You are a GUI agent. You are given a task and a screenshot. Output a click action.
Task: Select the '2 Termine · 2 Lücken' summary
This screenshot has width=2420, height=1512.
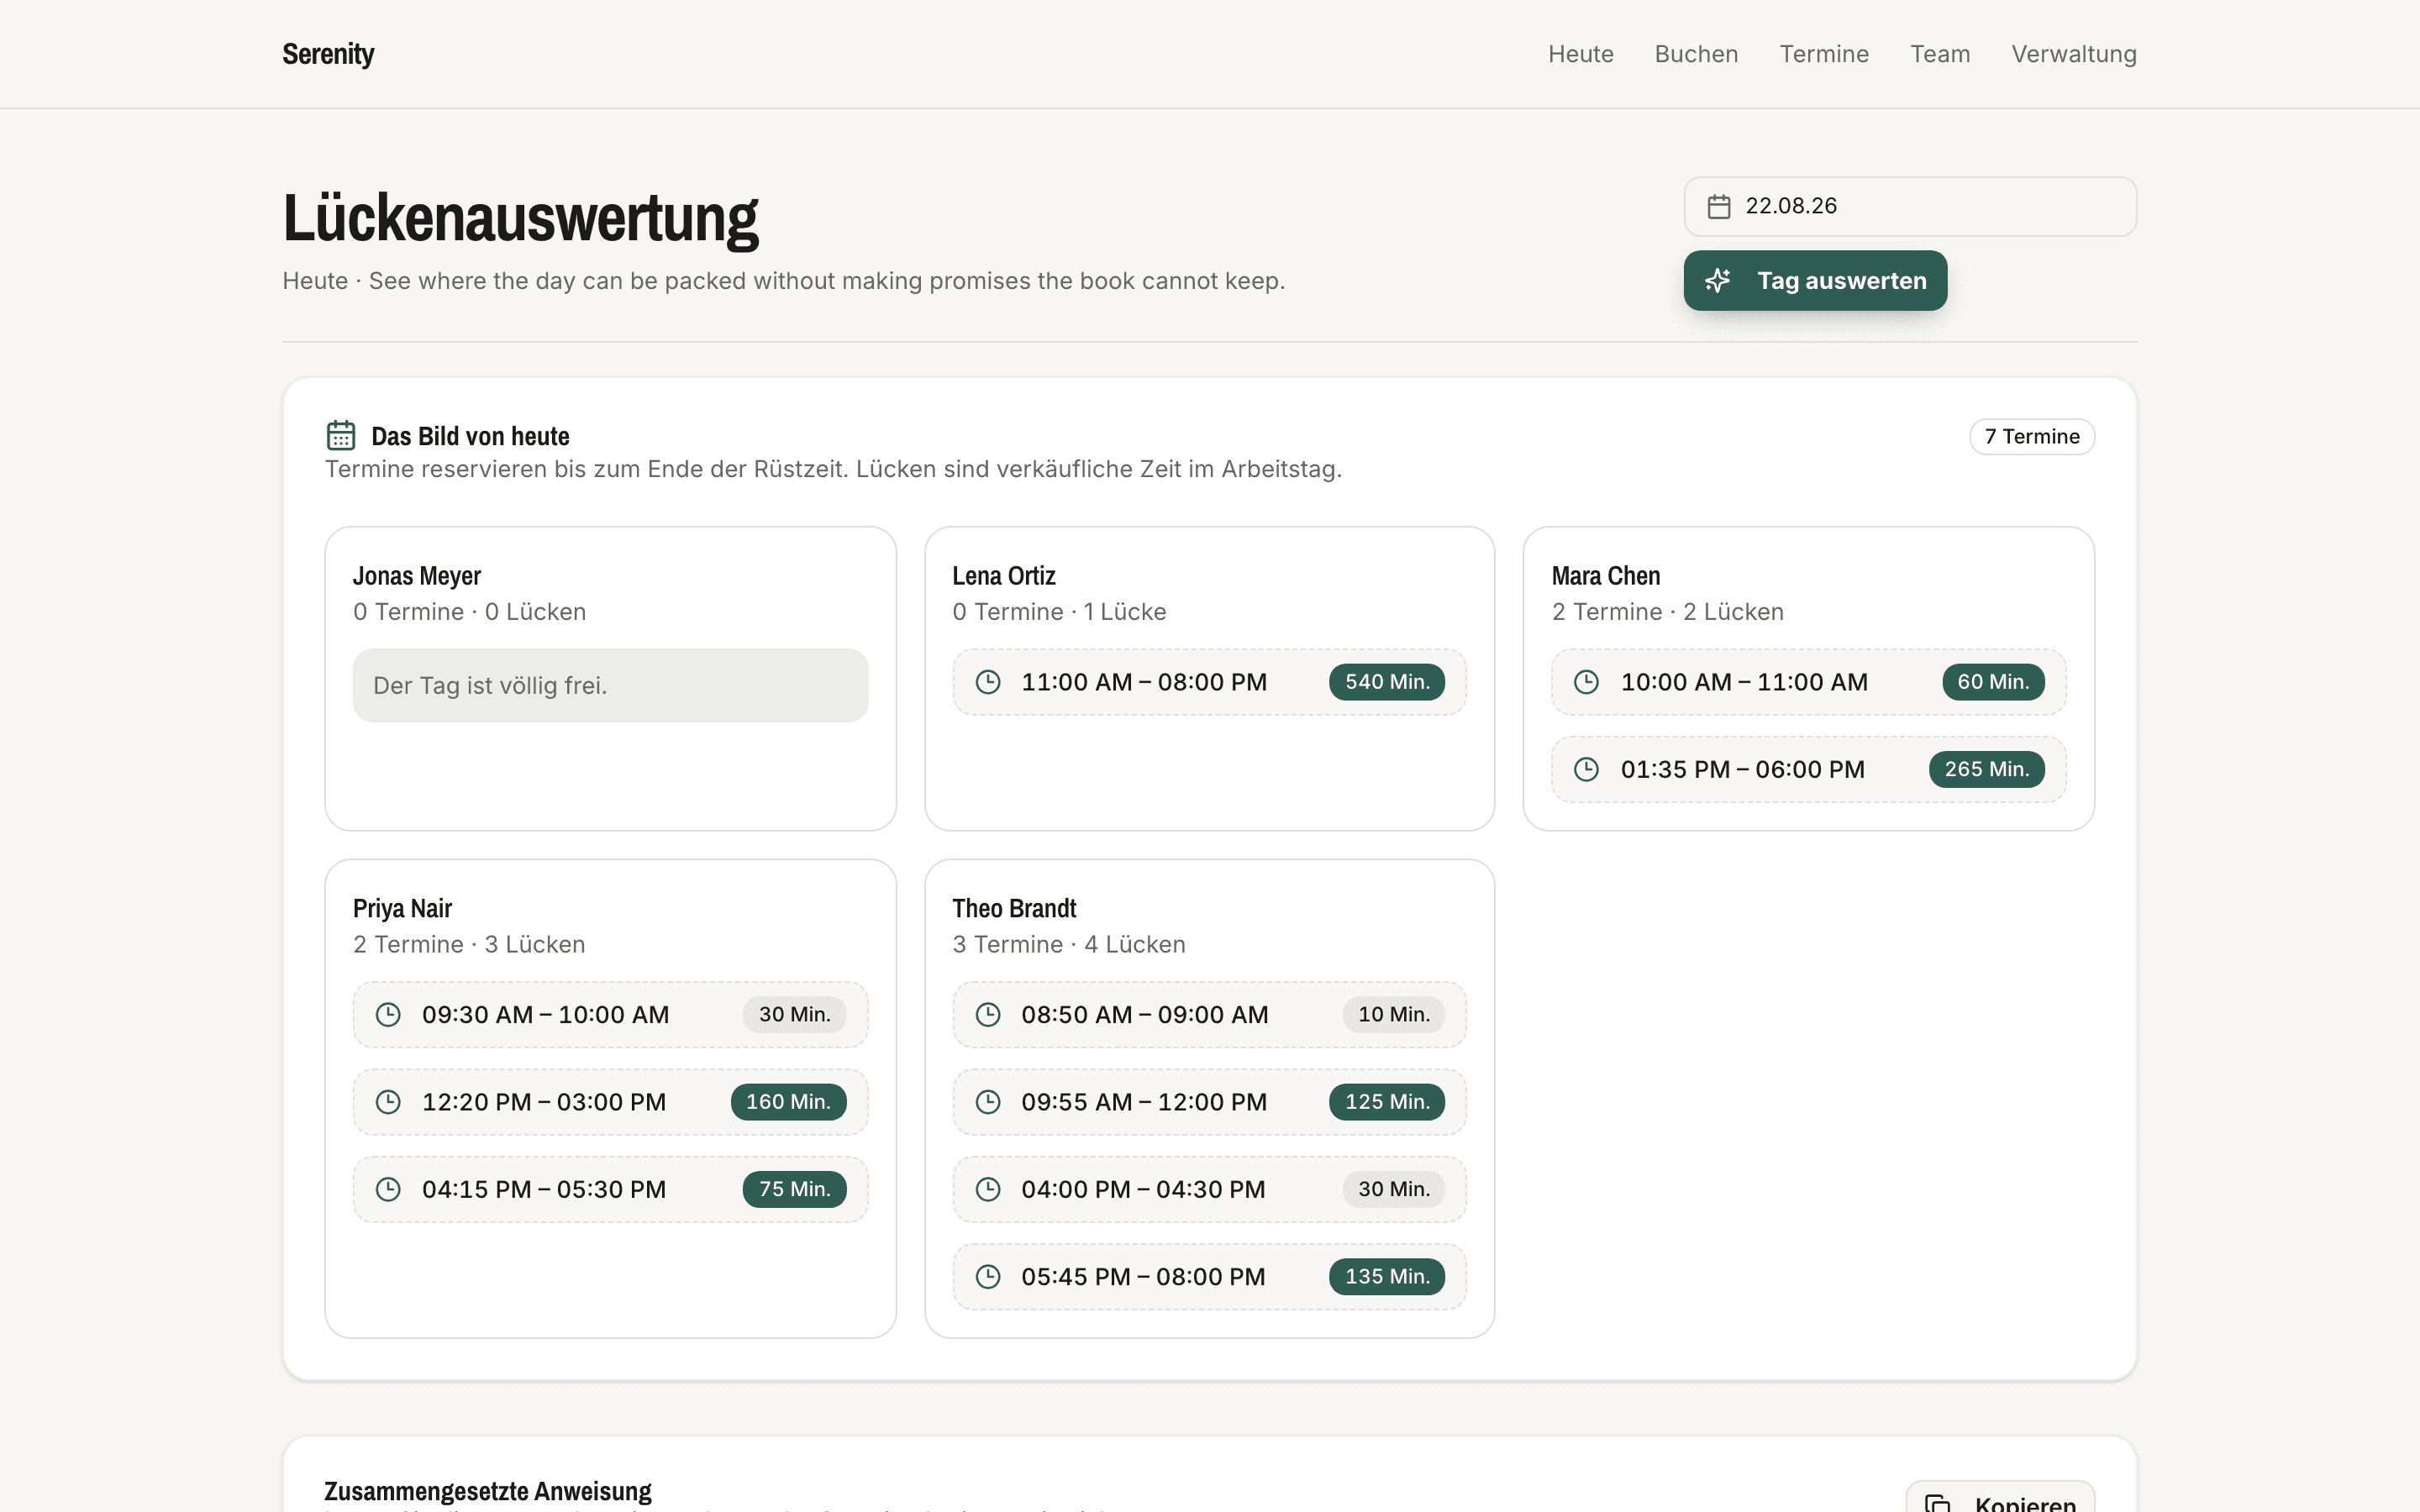1668,612
